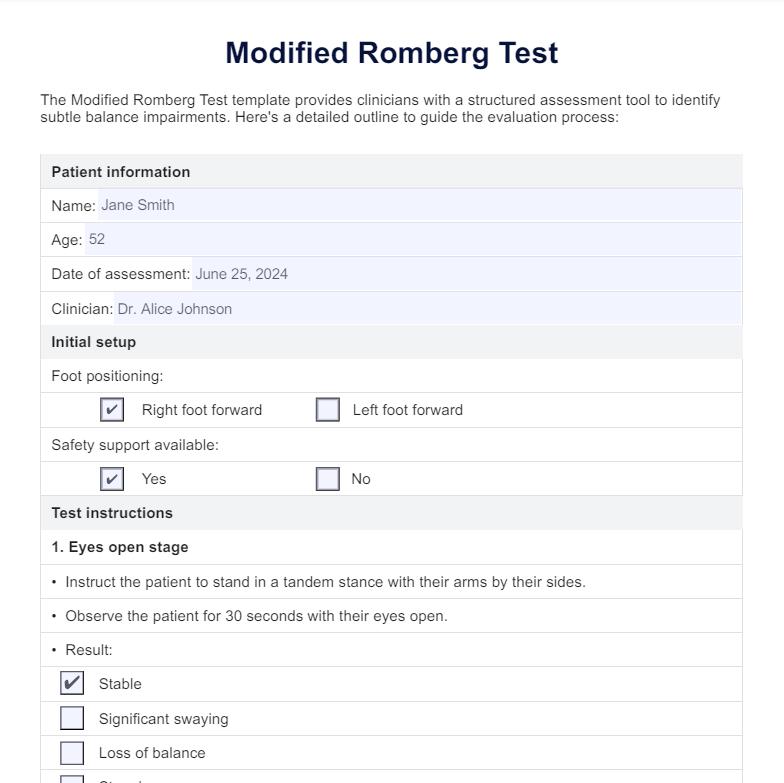Image resolution: width=784 pixels, height=783 pixels.
Task: Click the Modified Romberg Test title
Action: click(x=392, y=53)
